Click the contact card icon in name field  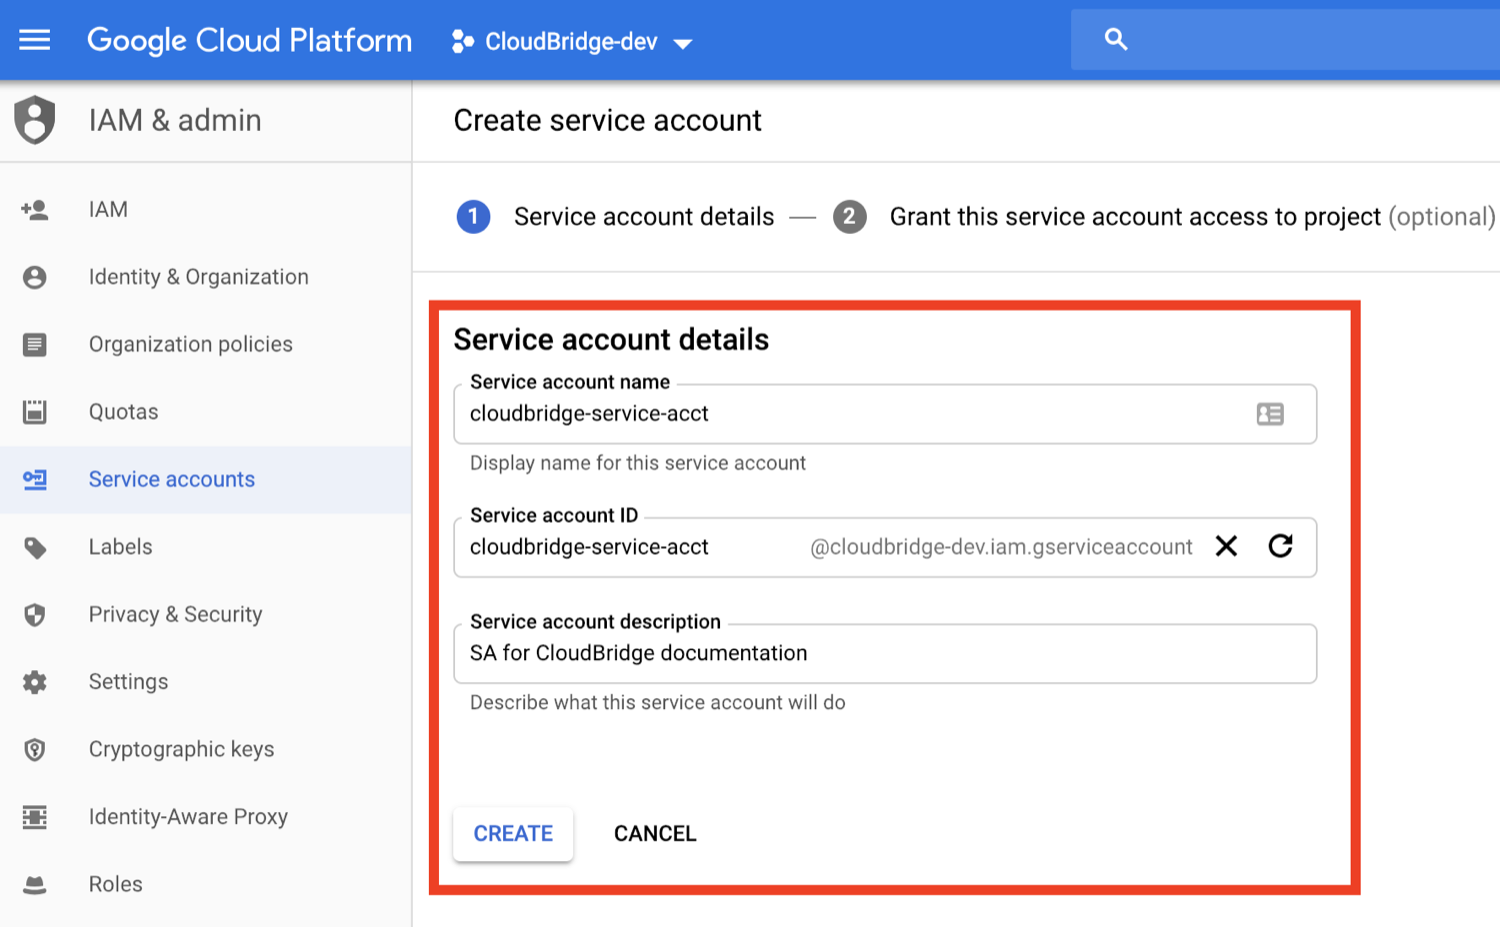point(1270,414)
